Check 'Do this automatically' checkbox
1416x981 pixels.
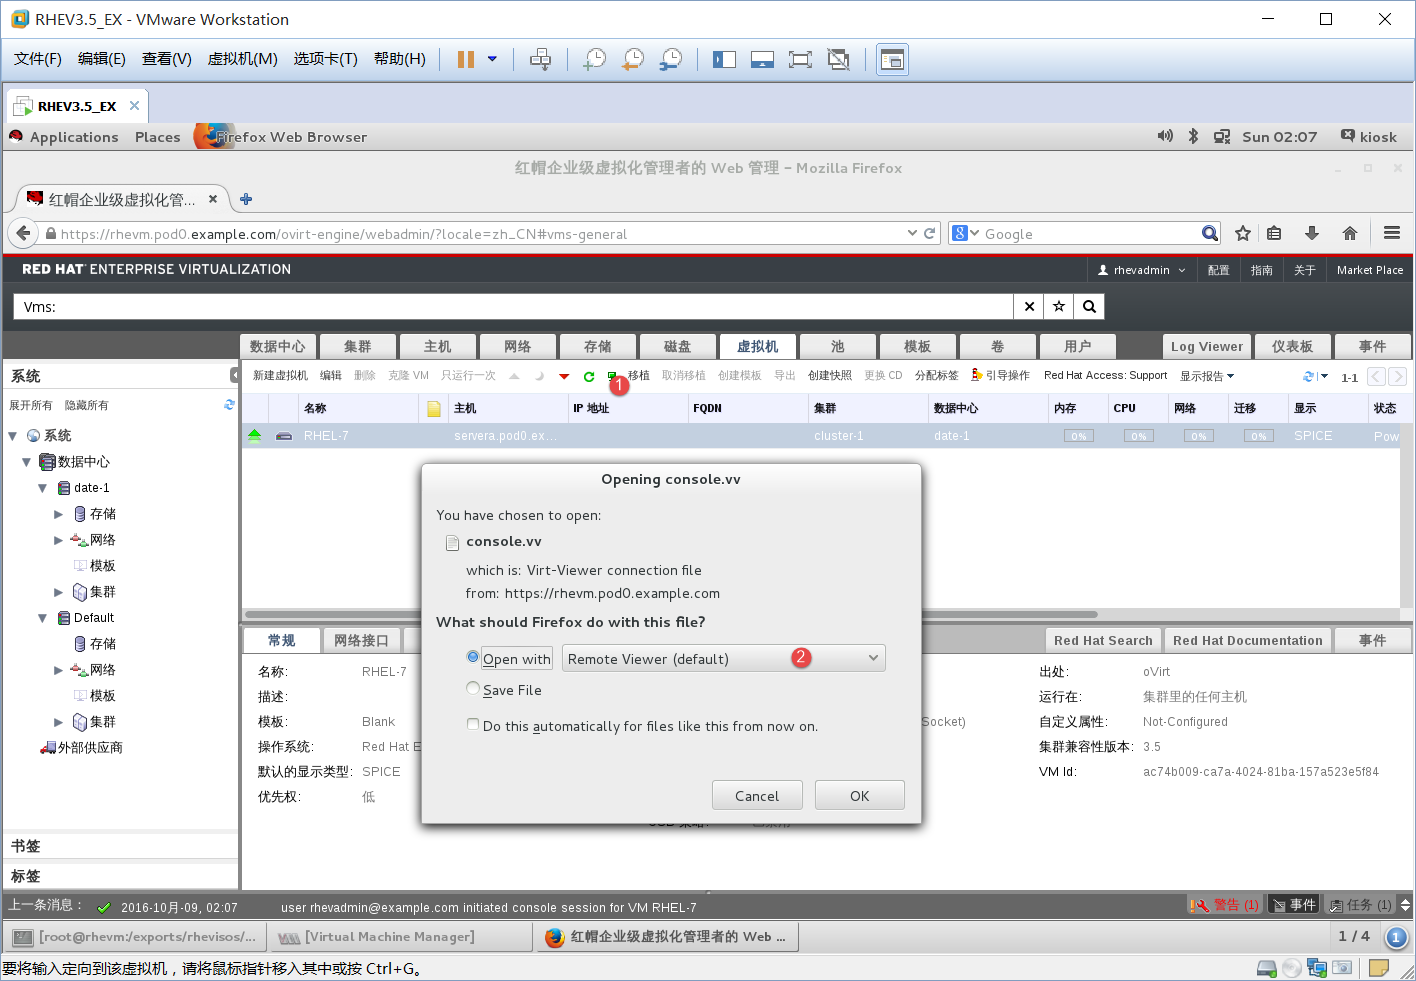473,724
